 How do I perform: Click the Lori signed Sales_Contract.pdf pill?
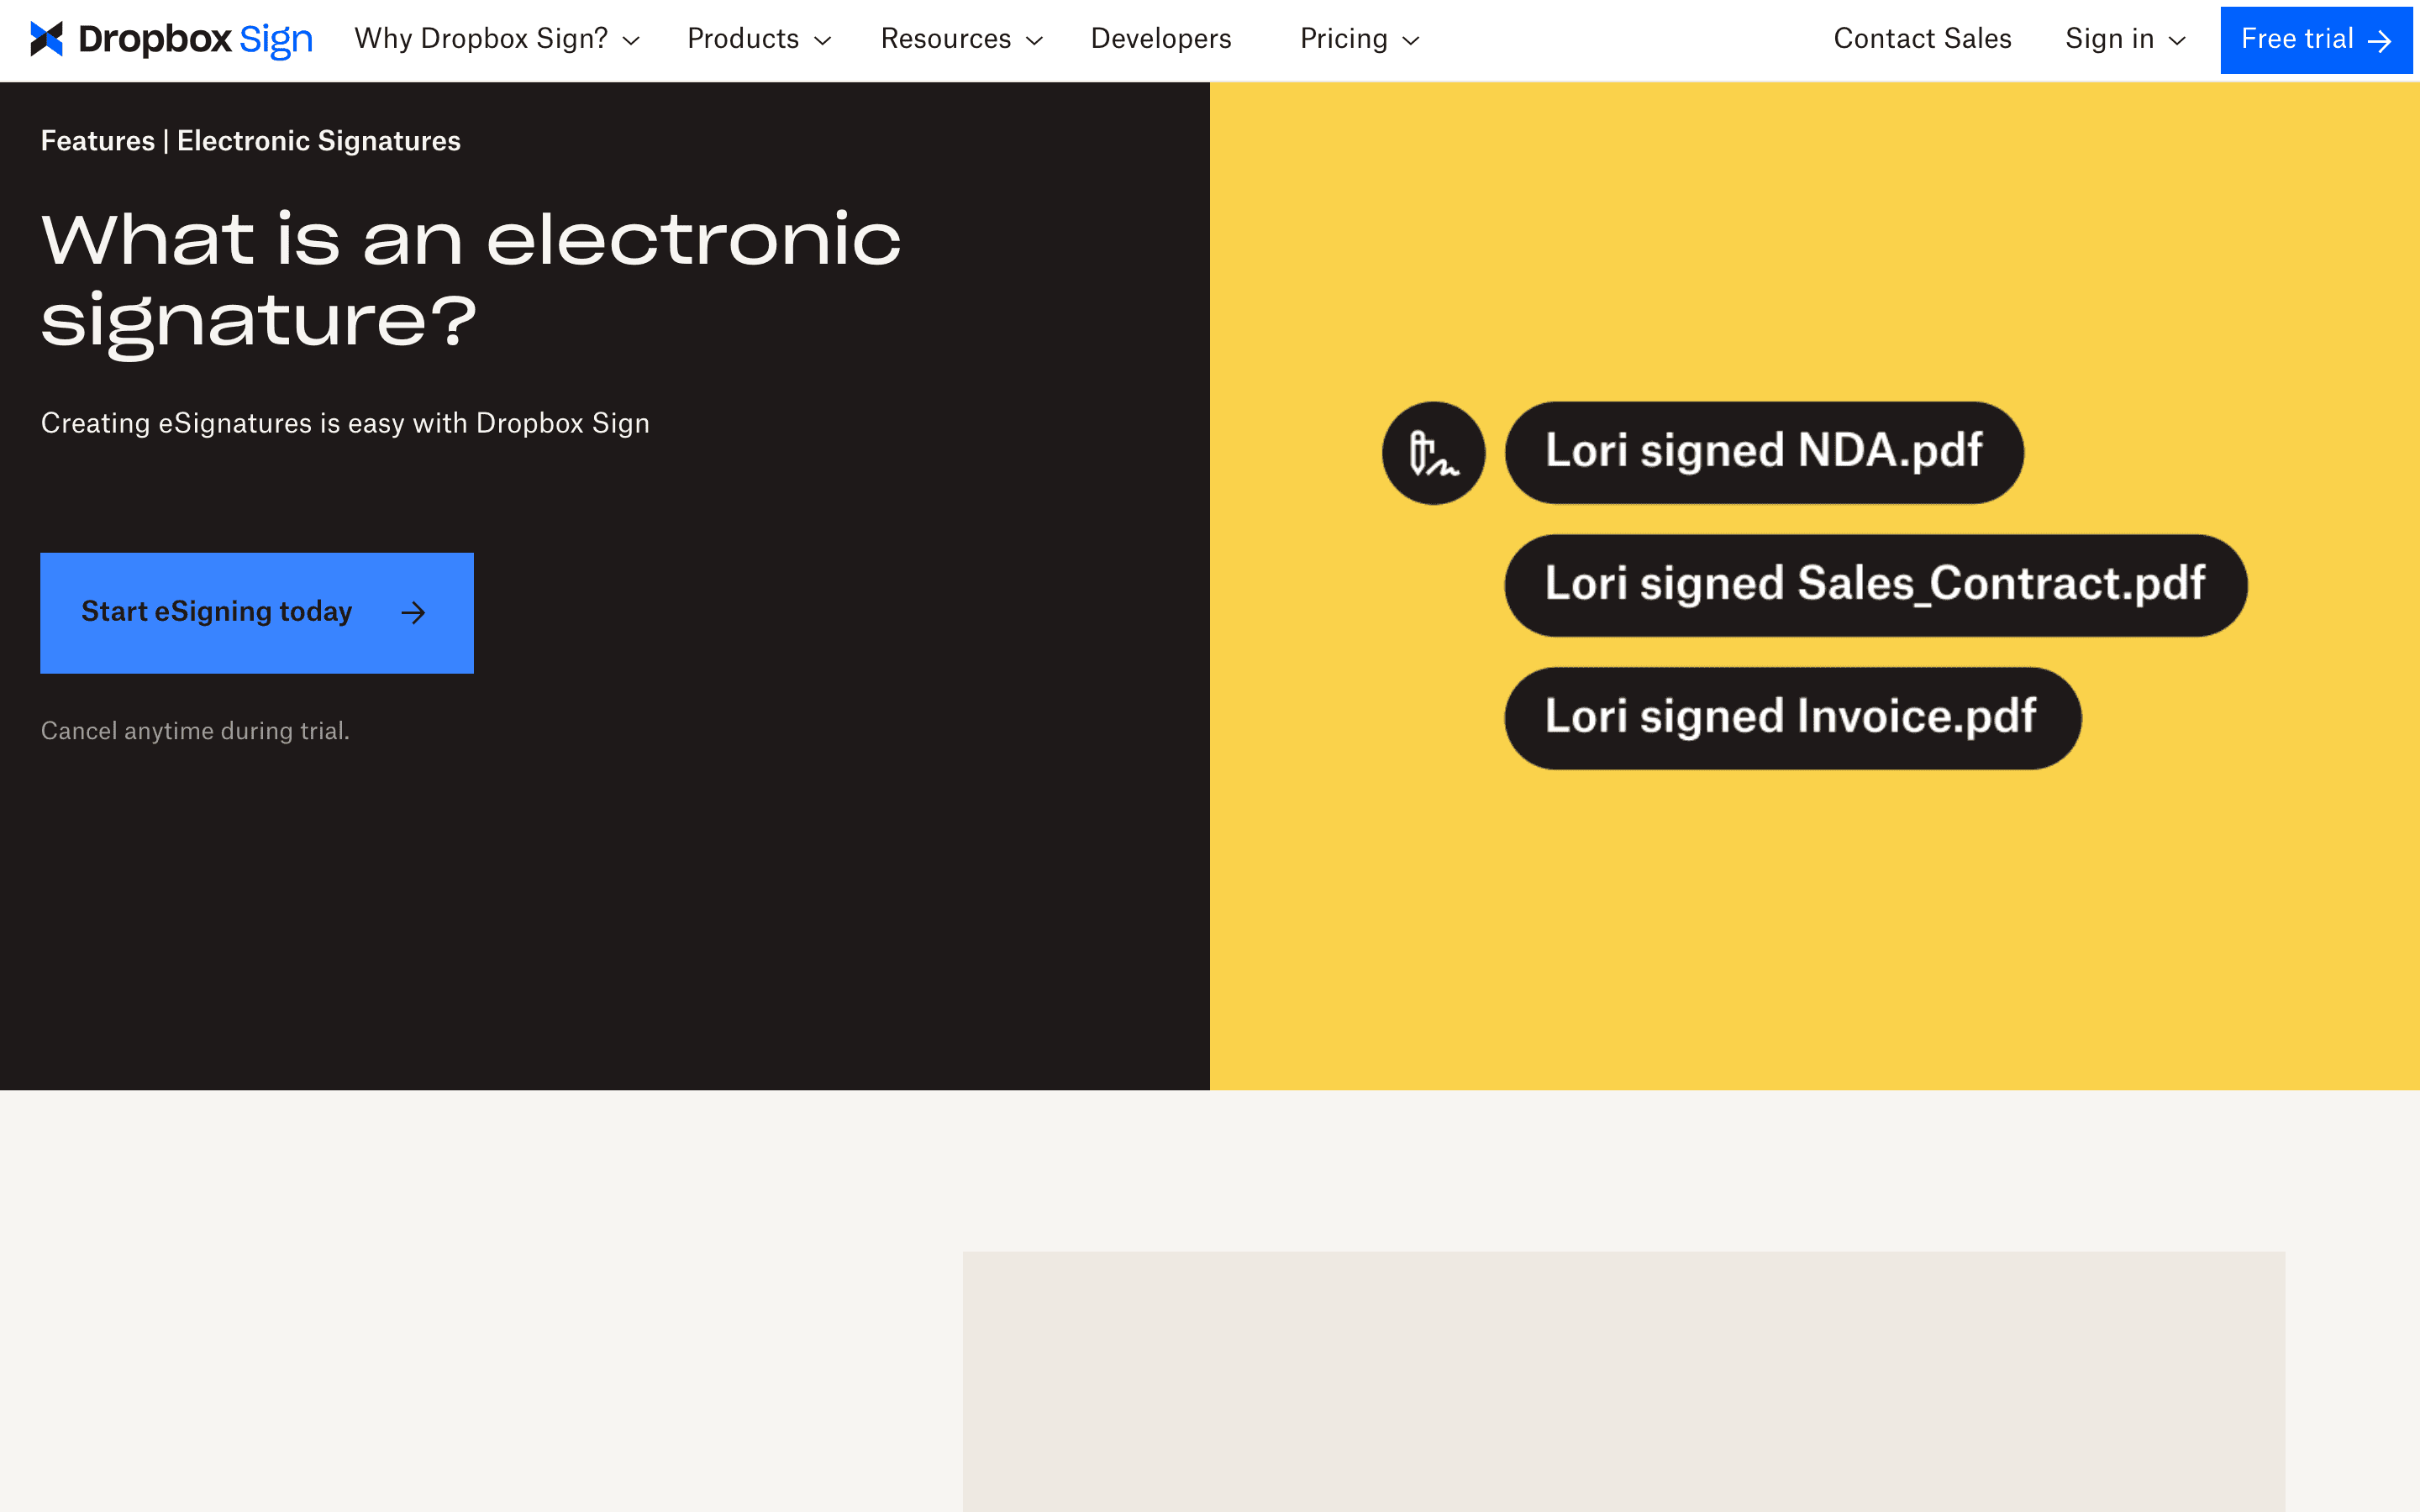click(x=1876, y=586)
